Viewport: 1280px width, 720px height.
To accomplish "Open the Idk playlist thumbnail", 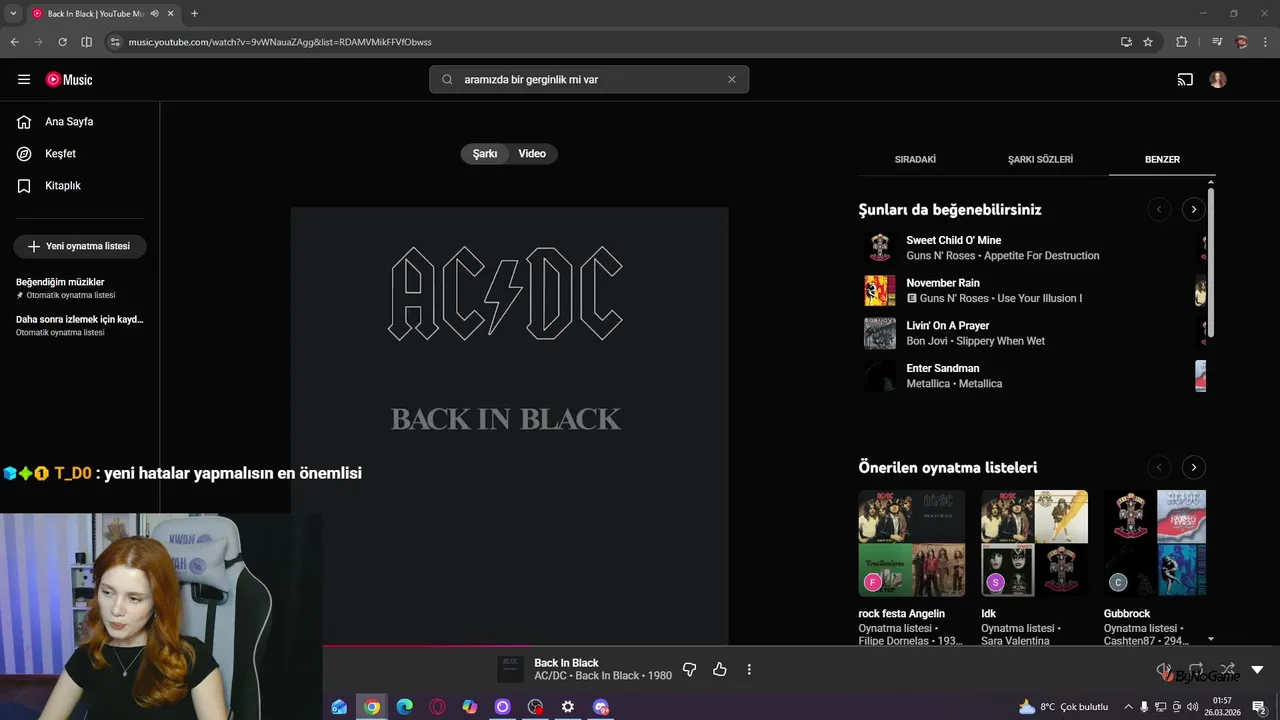I will (x=1034, y=543).
